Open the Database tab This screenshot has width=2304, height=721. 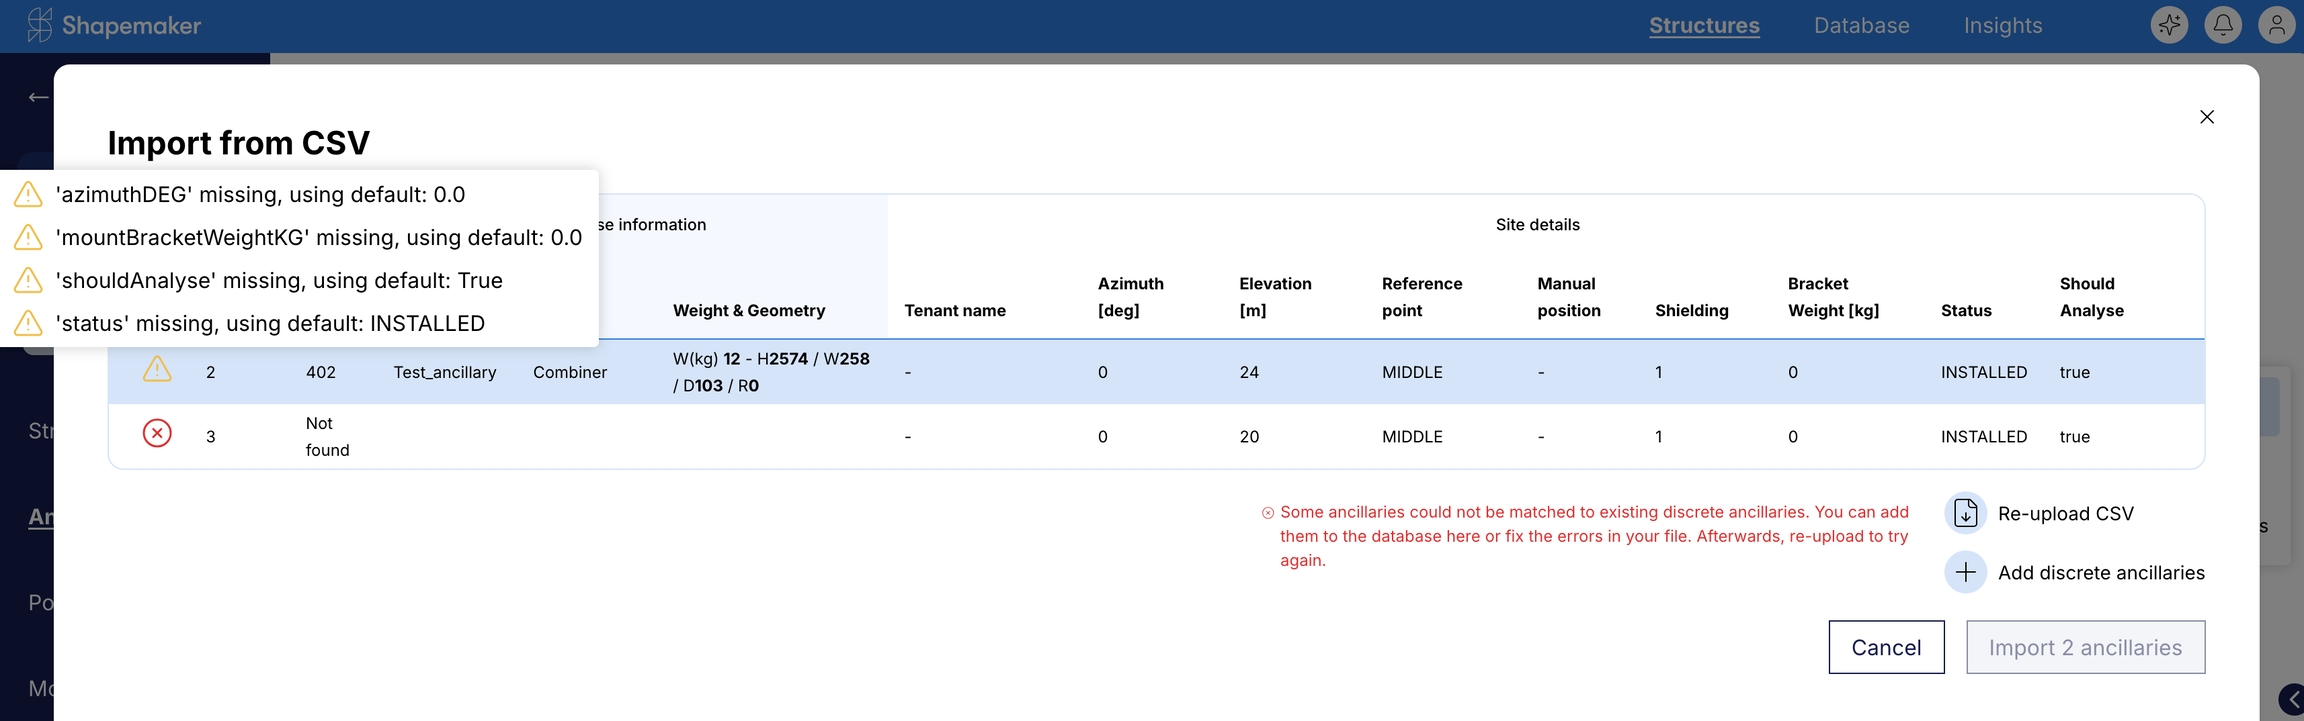(1861, 26)
